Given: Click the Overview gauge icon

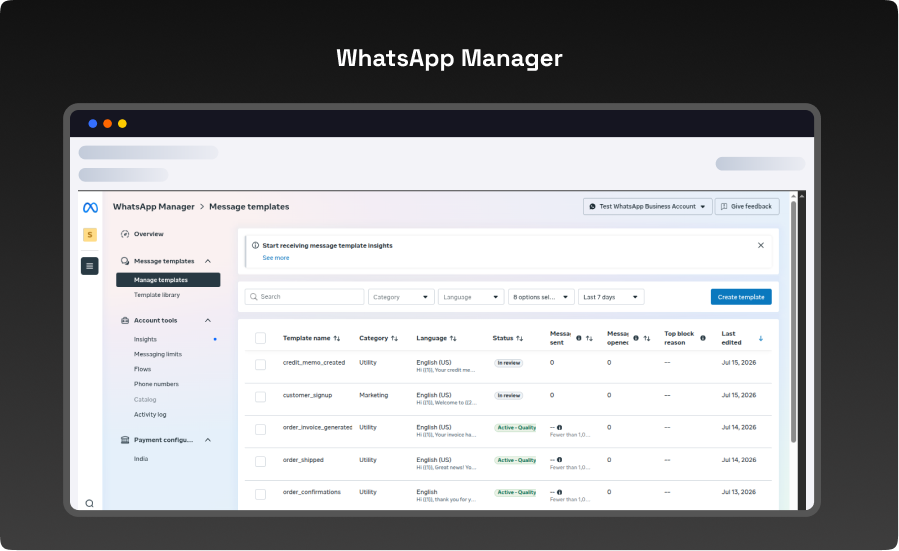Looking at the screenshot, I should [x=125, y=234].
